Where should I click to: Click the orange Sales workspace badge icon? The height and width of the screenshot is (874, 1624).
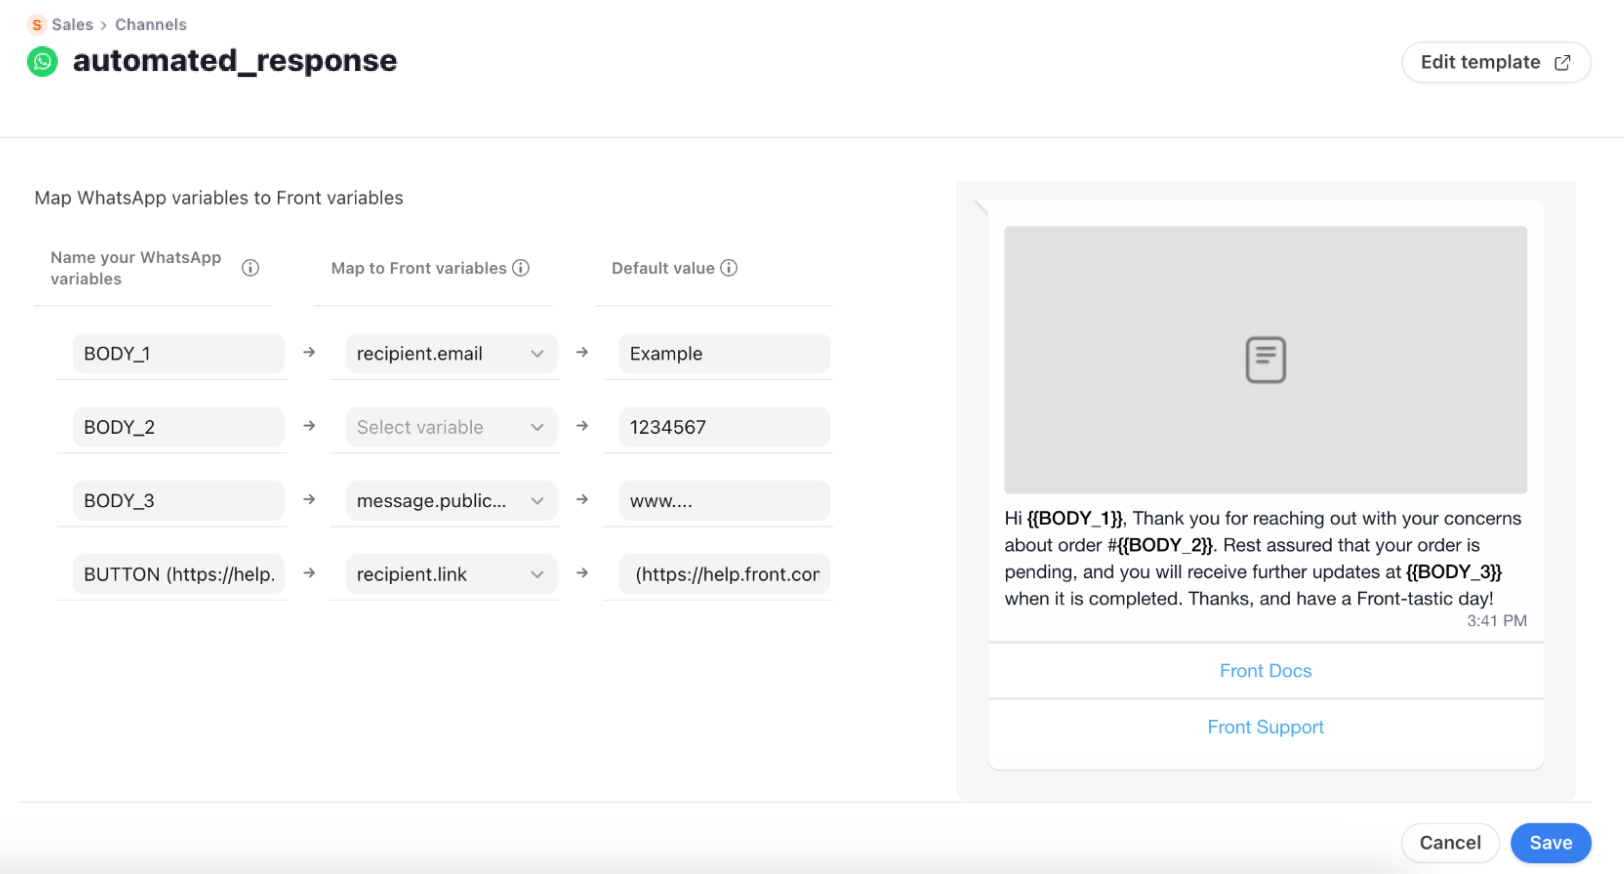(x=37, y=25)
